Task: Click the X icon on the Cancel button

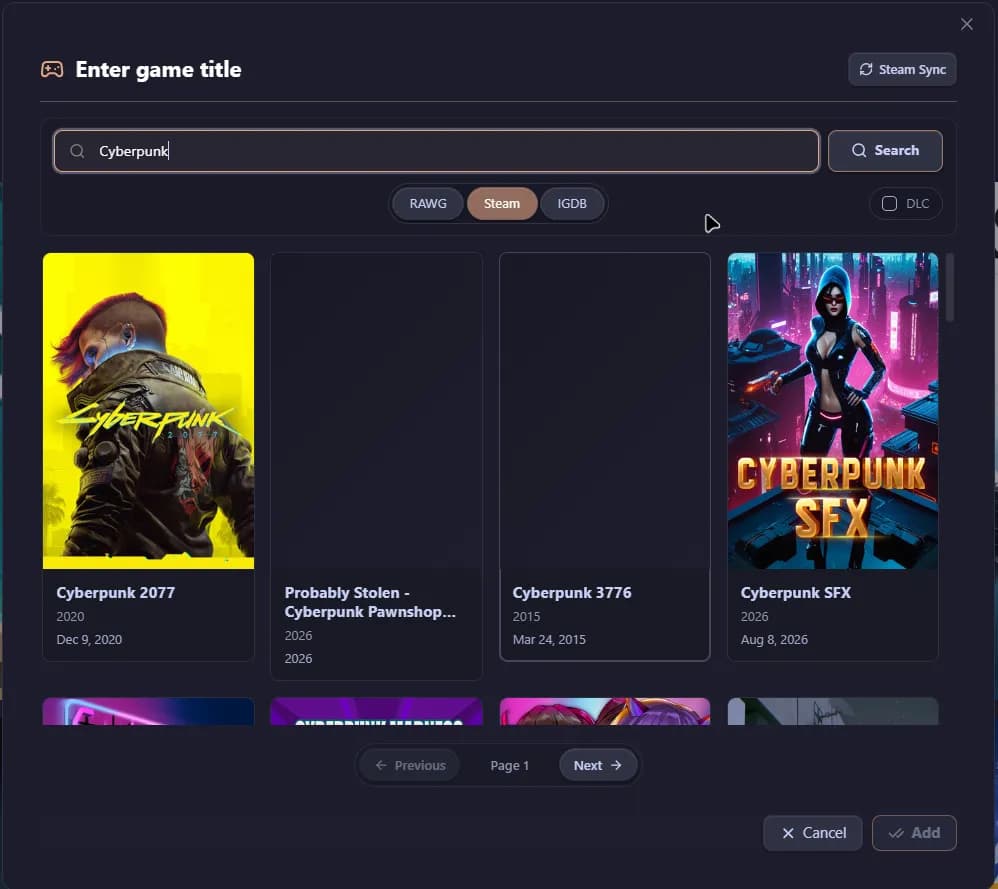Action: click(788, 833)
